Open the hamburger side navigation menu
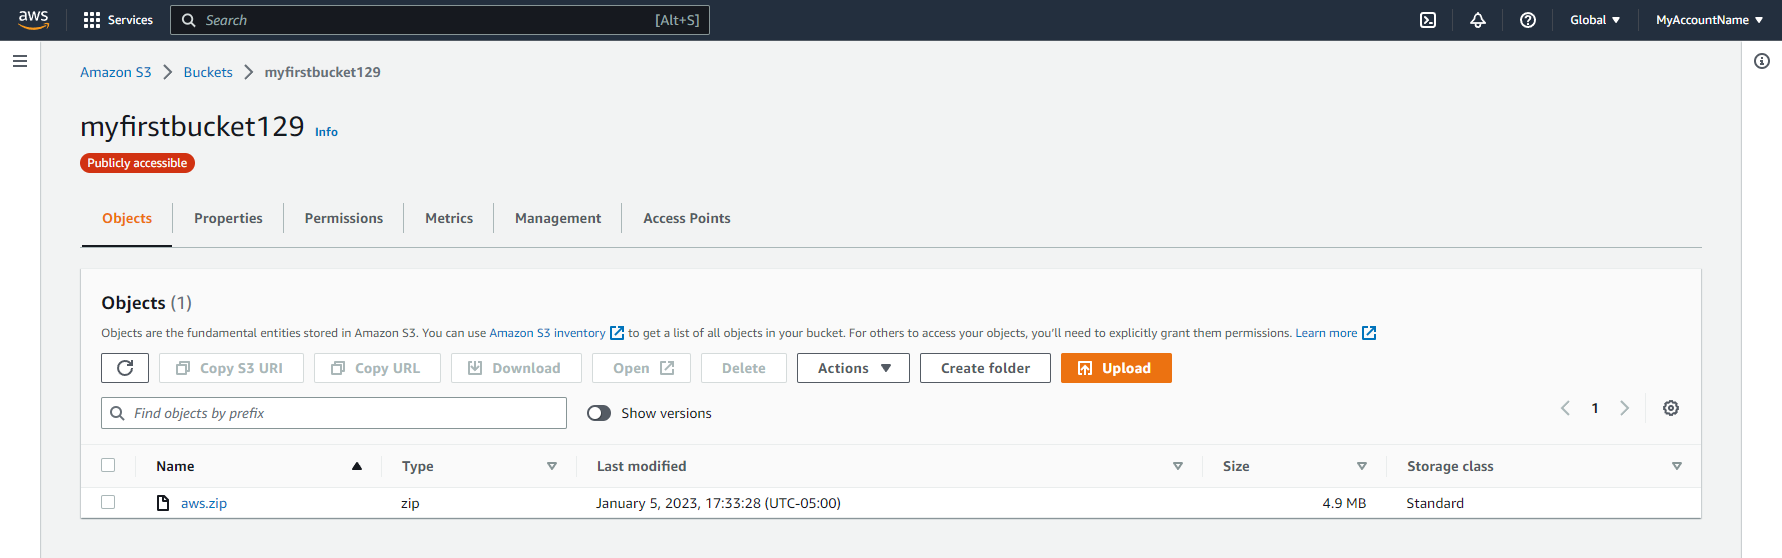The width and height of the screenshot is (1782, 558). tap(20, 61)
